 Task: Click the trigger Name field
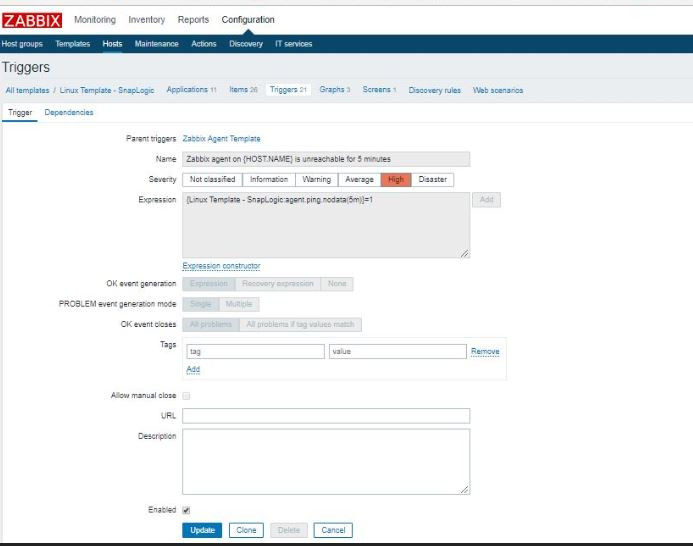pos(326,159)
